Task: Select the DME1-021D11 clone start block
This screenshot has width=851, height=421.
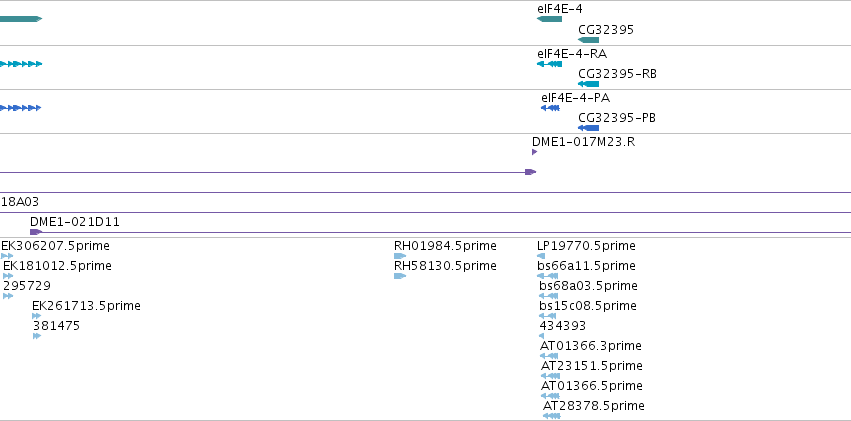Action: point(36,232)
